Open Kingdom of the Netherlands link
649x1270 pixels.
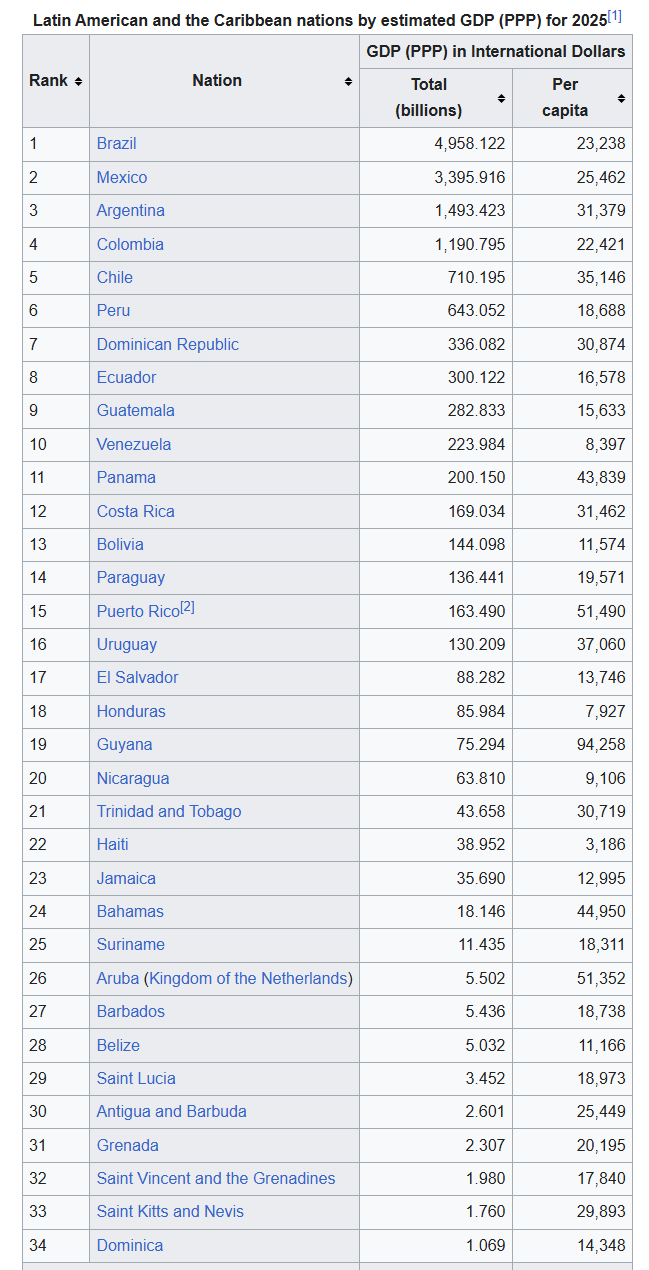pyautogui.click(x=248, y=978)
